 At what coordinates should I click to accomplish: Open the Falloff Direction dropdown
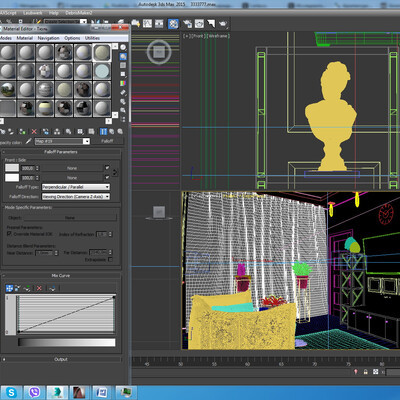(76, 197)
